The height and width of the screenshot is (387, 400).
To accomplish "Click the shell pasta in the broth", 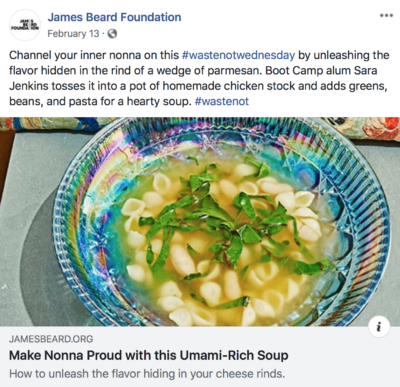I will (x=162, y=183).
